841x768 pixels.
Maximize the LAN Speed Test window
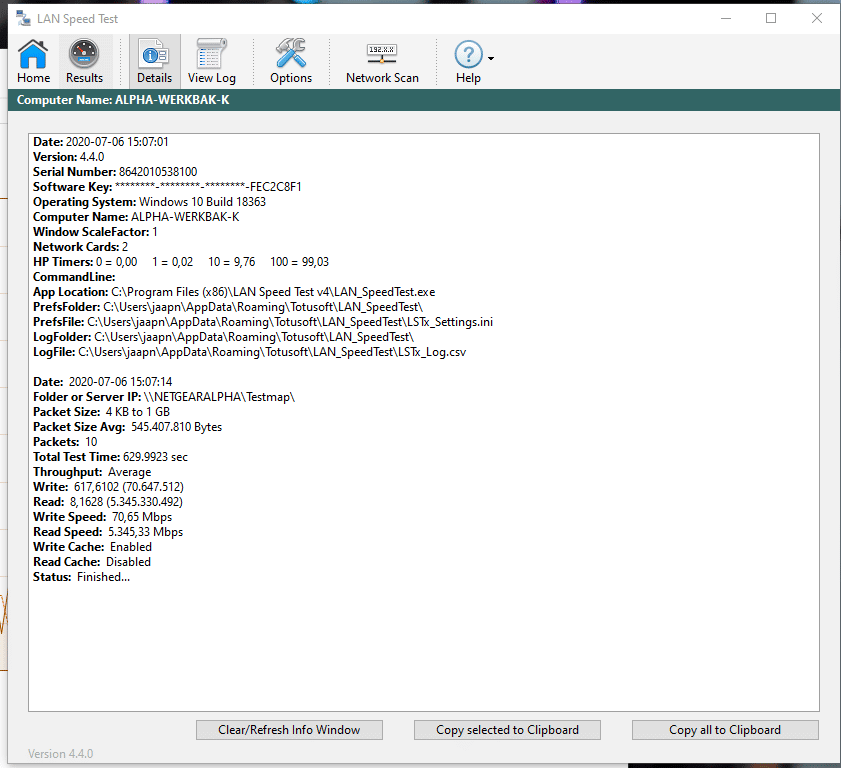(771, 18)
